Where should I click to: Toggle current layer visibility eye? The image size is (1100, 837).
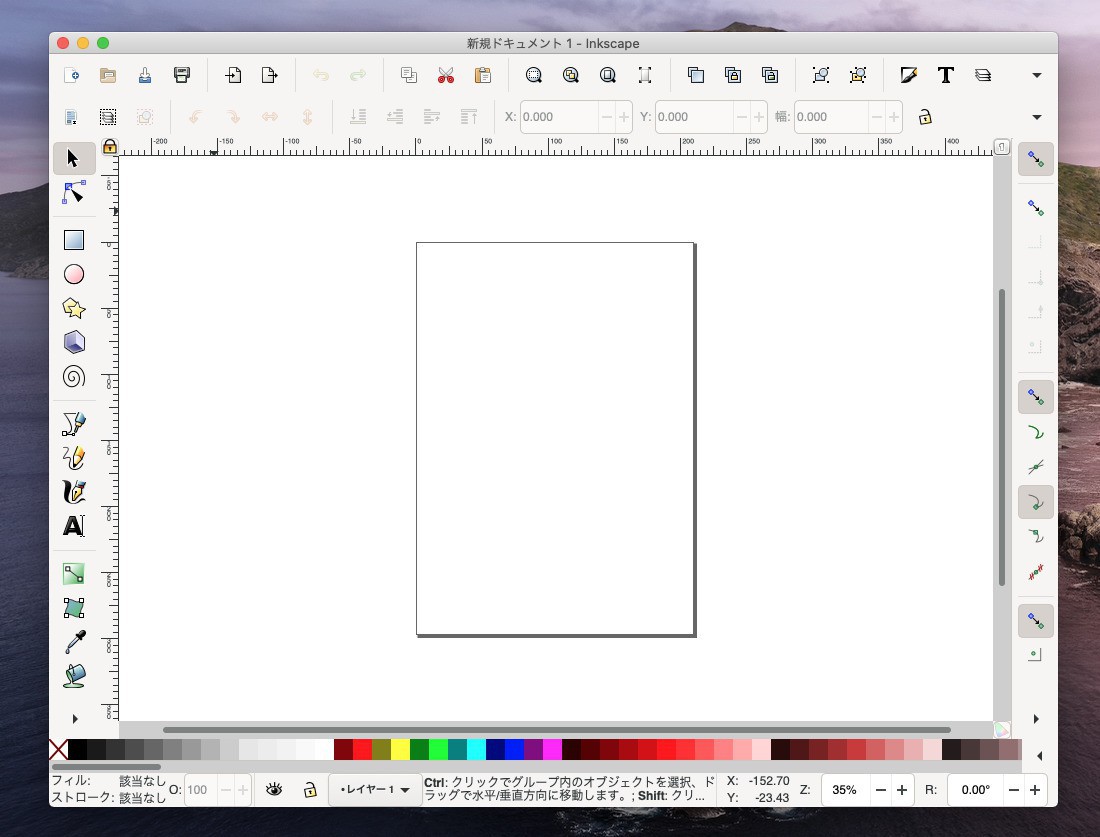click(x=274, y=790)
